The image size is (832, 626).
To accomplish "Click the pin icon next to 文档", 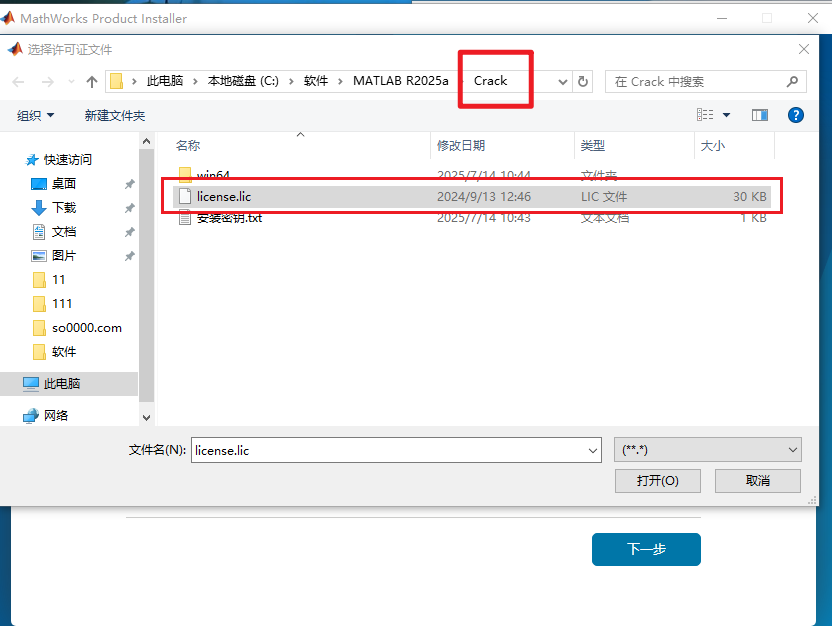I will 129,232.
